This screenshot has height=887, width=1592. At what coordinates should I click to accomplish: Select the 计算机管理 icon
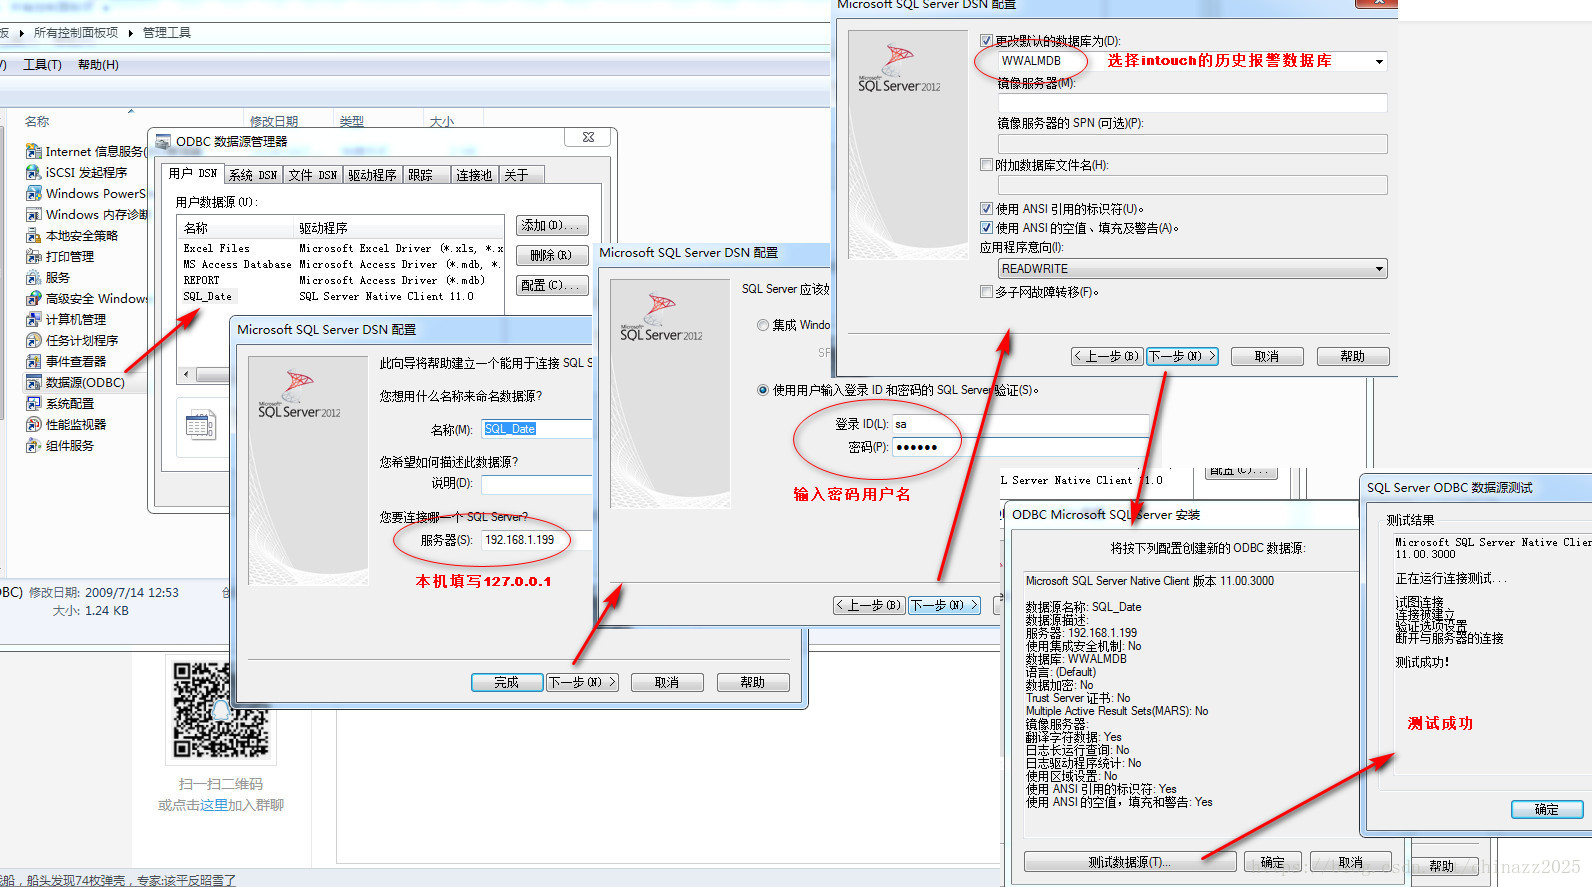point(34,320)
